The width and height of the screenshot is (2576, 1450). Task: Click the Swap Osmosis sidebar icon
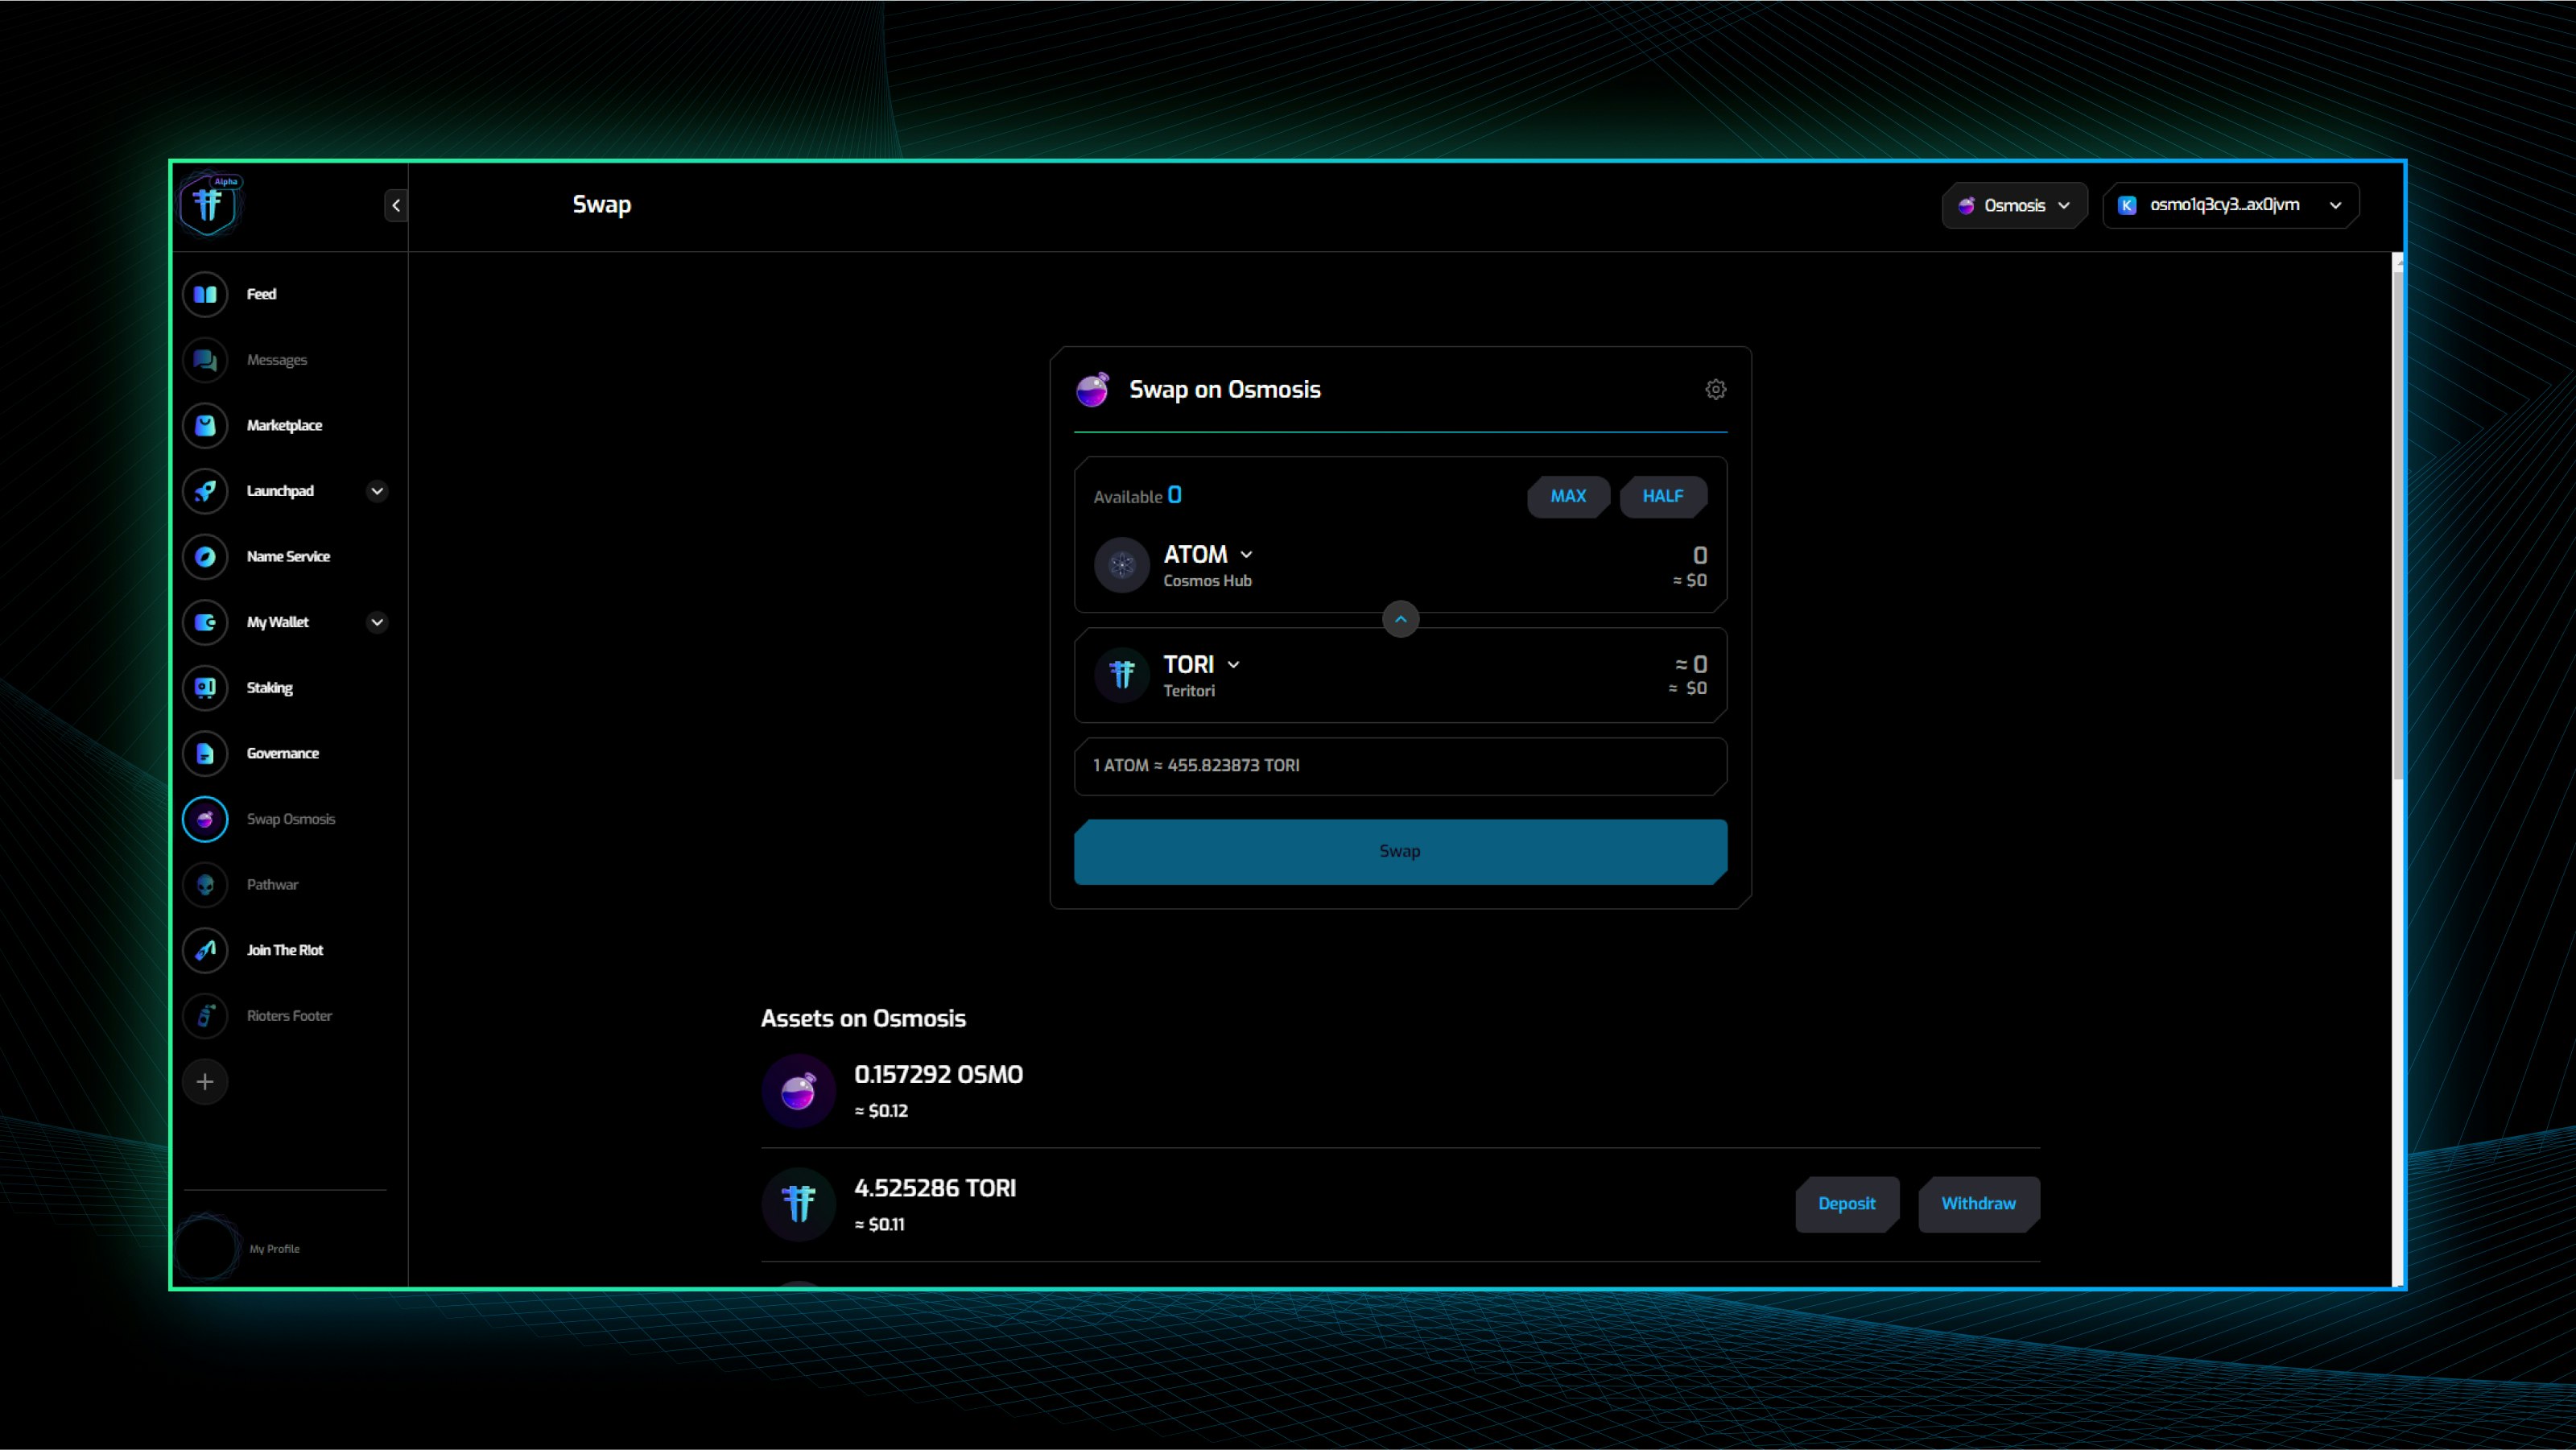point(205,819)
